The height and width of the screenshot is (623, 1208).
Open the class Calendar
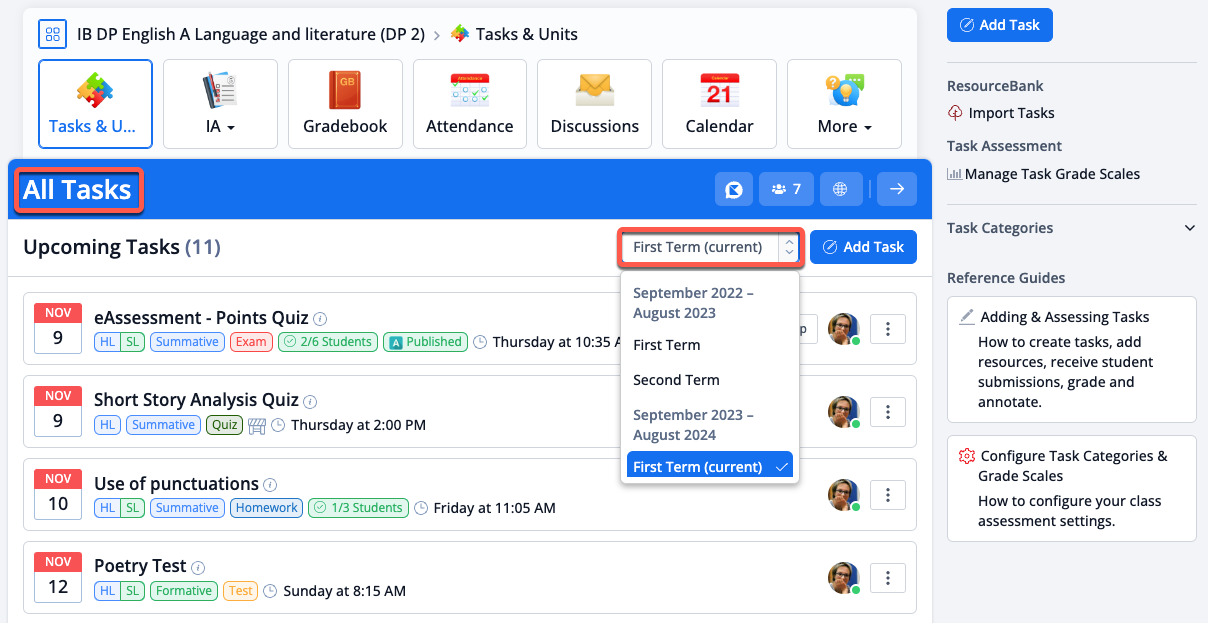coord(719,104)
